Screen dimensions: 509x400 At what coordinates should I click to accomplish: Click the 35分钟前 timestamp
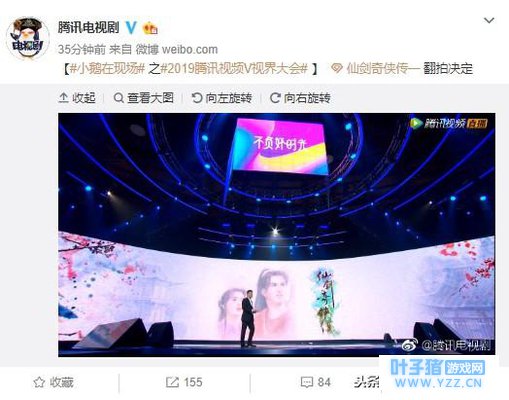point(82,50)
